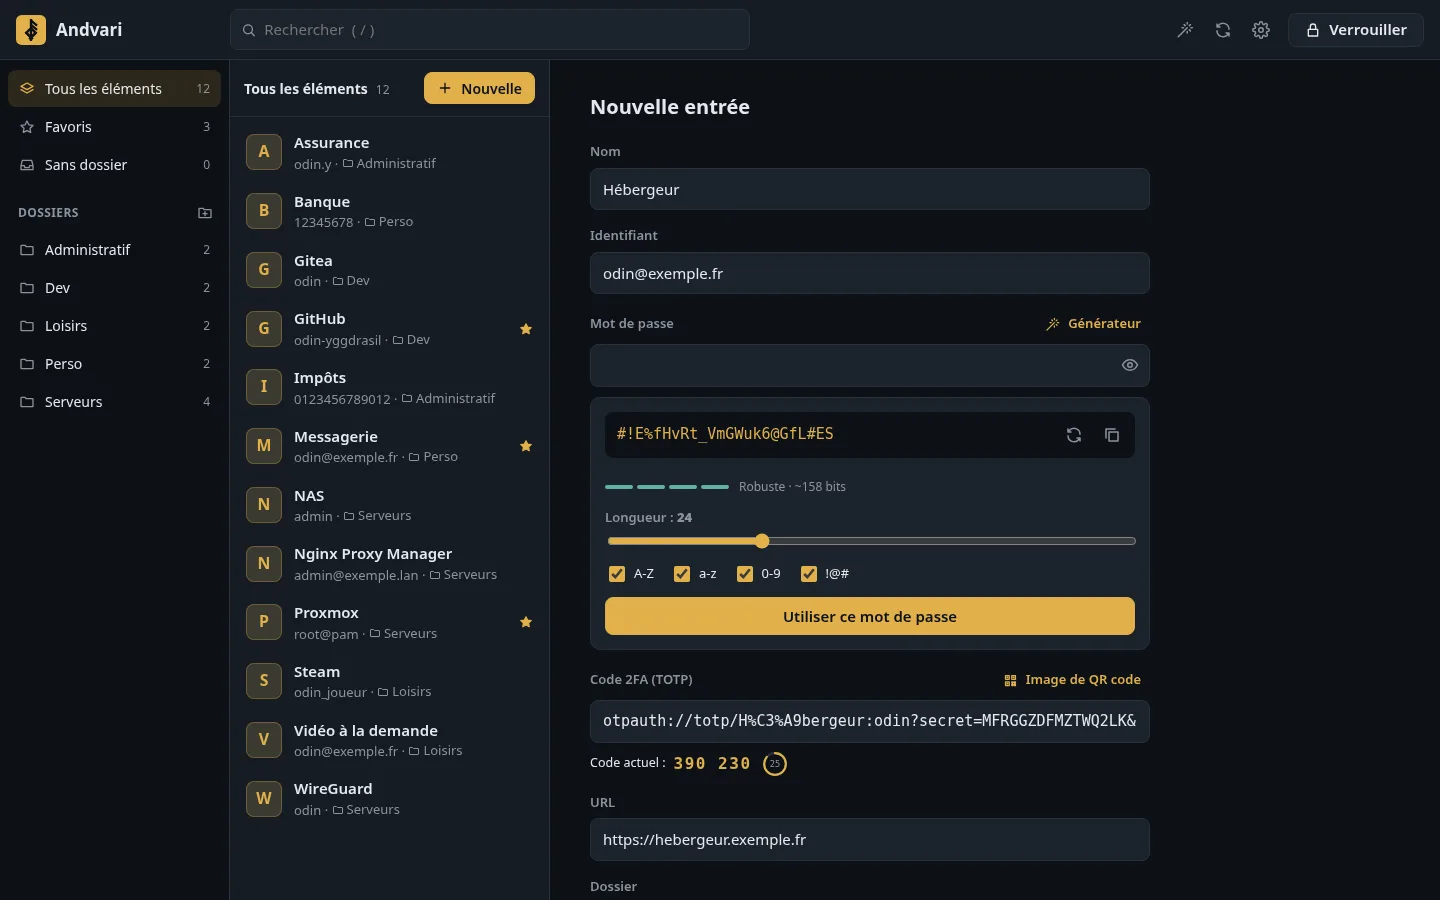The height and width of the screenshot is (900, 1440).
Task: Click the Steam entry avatar
Action: pos(264,681)
